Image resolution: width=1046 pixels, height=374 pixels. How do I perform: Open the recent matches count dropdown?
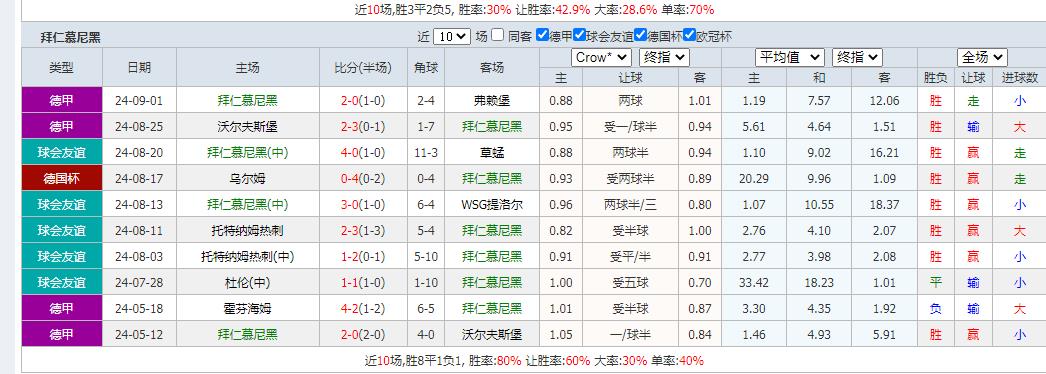point(452,37)
